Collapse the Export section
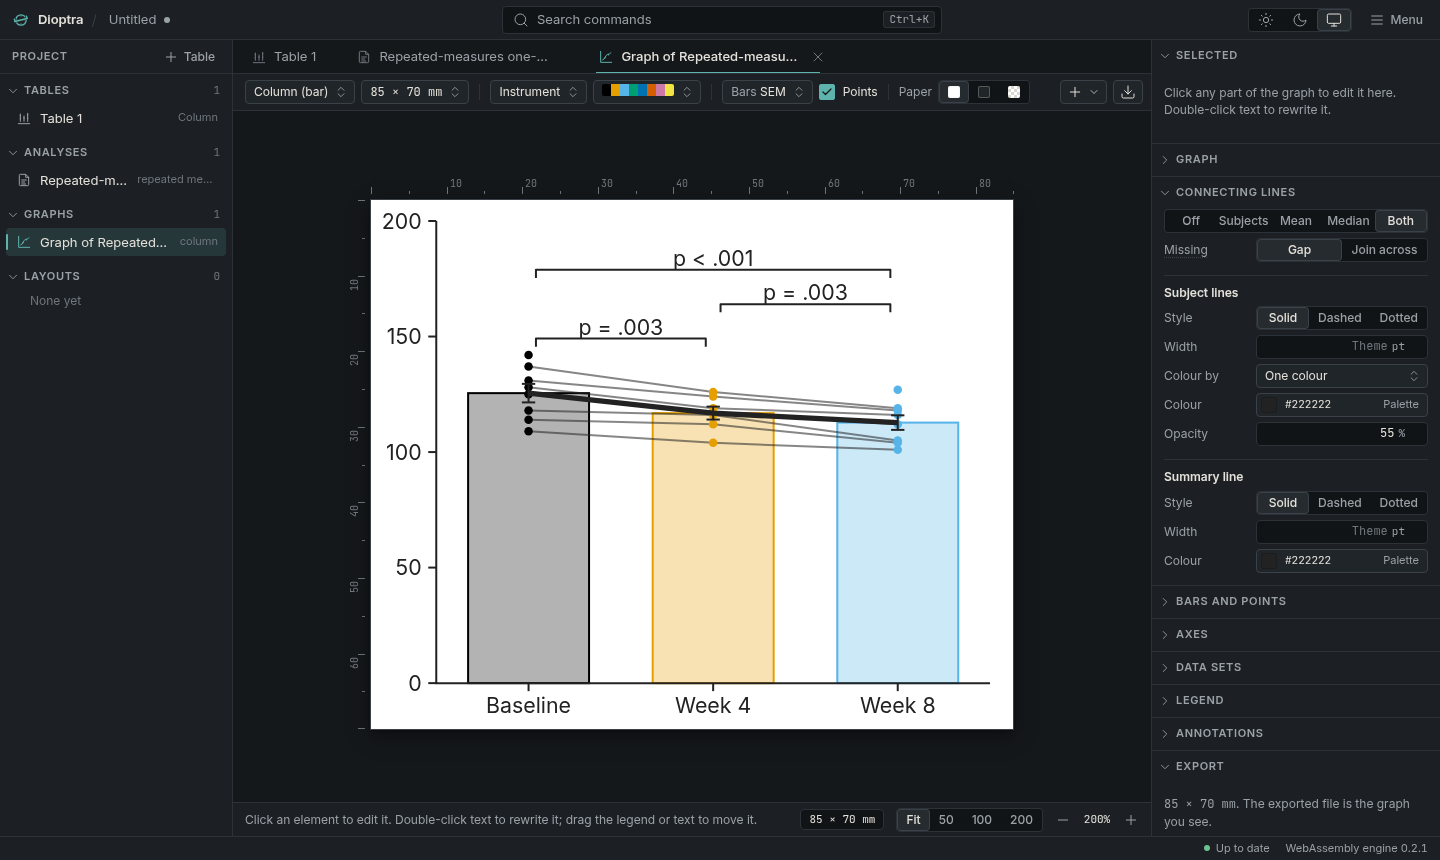This screenshot has height=860, width=1440. pos(1296,766)
